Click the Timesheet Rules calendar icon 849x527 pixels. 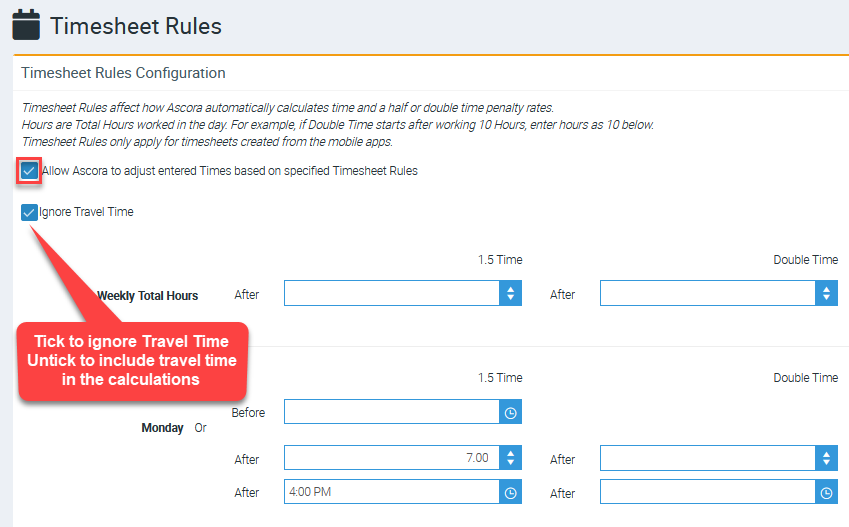tap(26, 24)
